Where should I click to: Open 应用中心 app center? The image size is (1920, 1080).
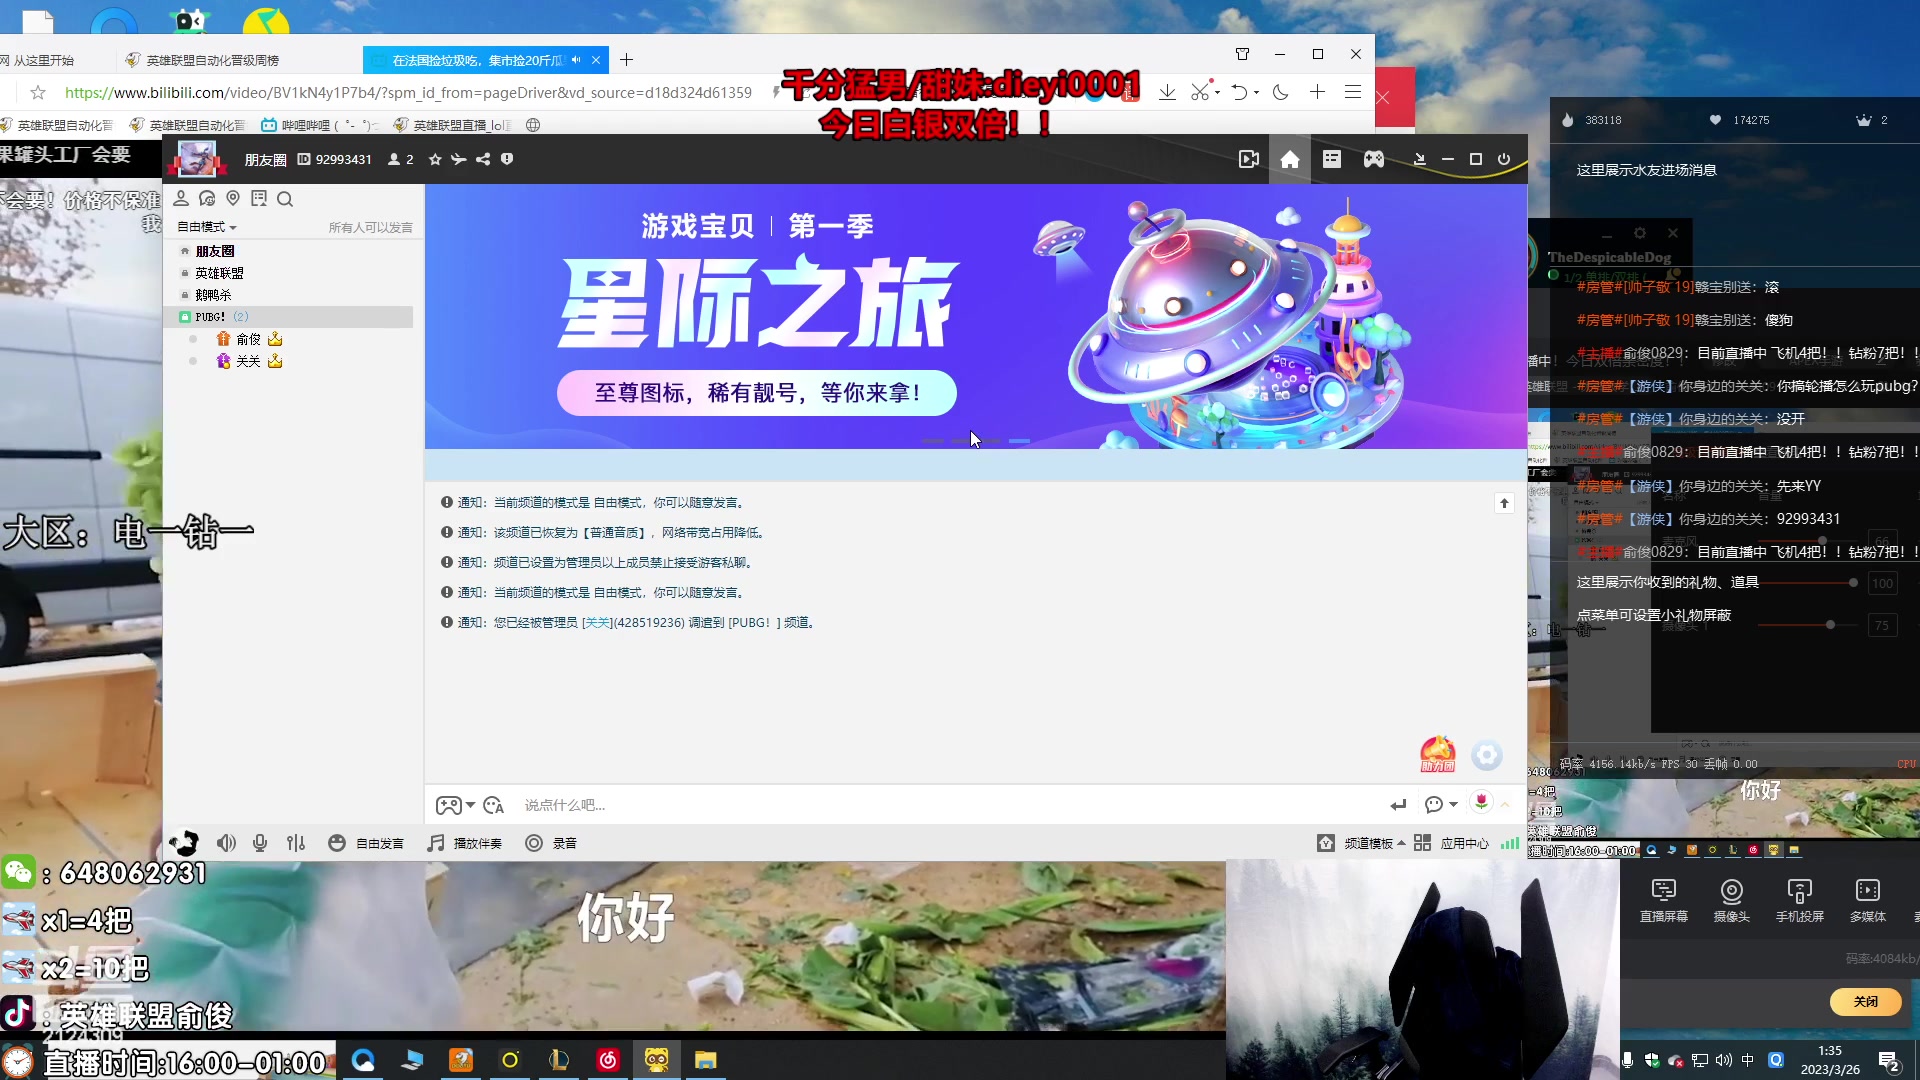(1452, 843)
